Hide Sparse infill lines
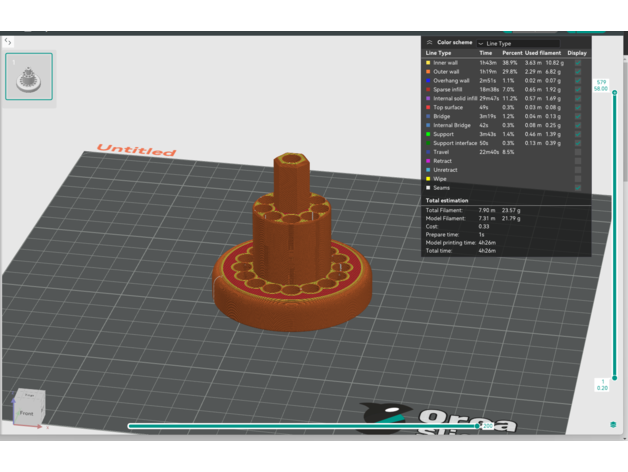628x472 pixels. pyautogui.click(x=578, y=90)
